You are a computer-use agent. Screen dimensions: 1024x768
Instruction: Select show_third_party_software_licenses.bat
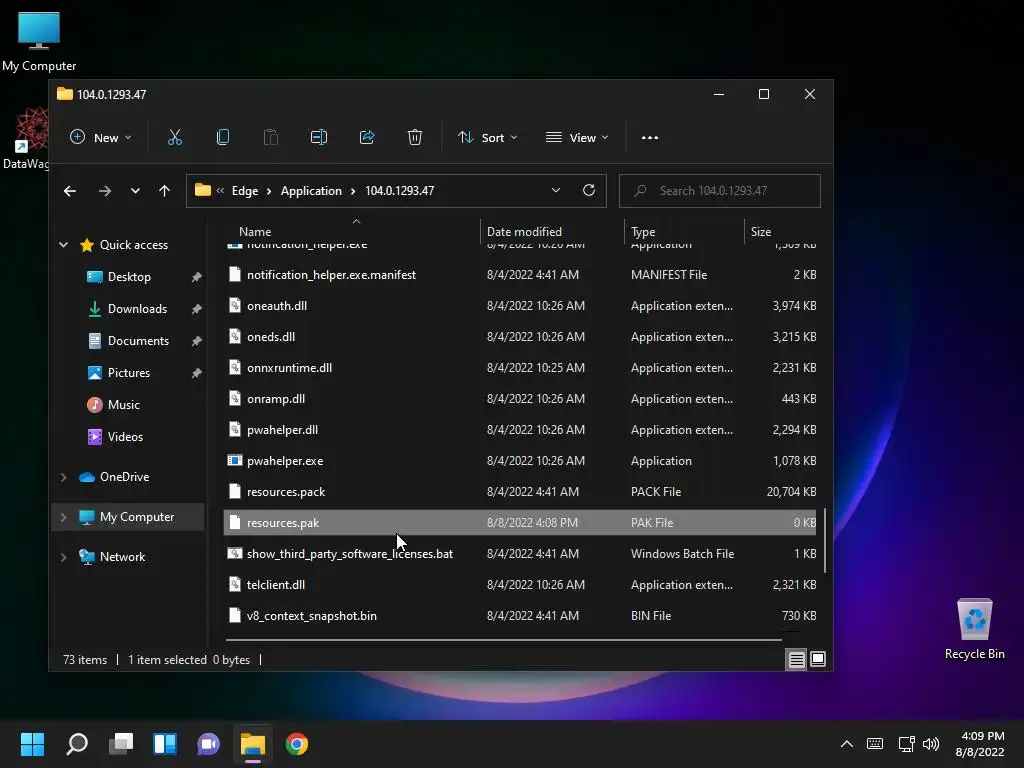click(x=520, y=554)
